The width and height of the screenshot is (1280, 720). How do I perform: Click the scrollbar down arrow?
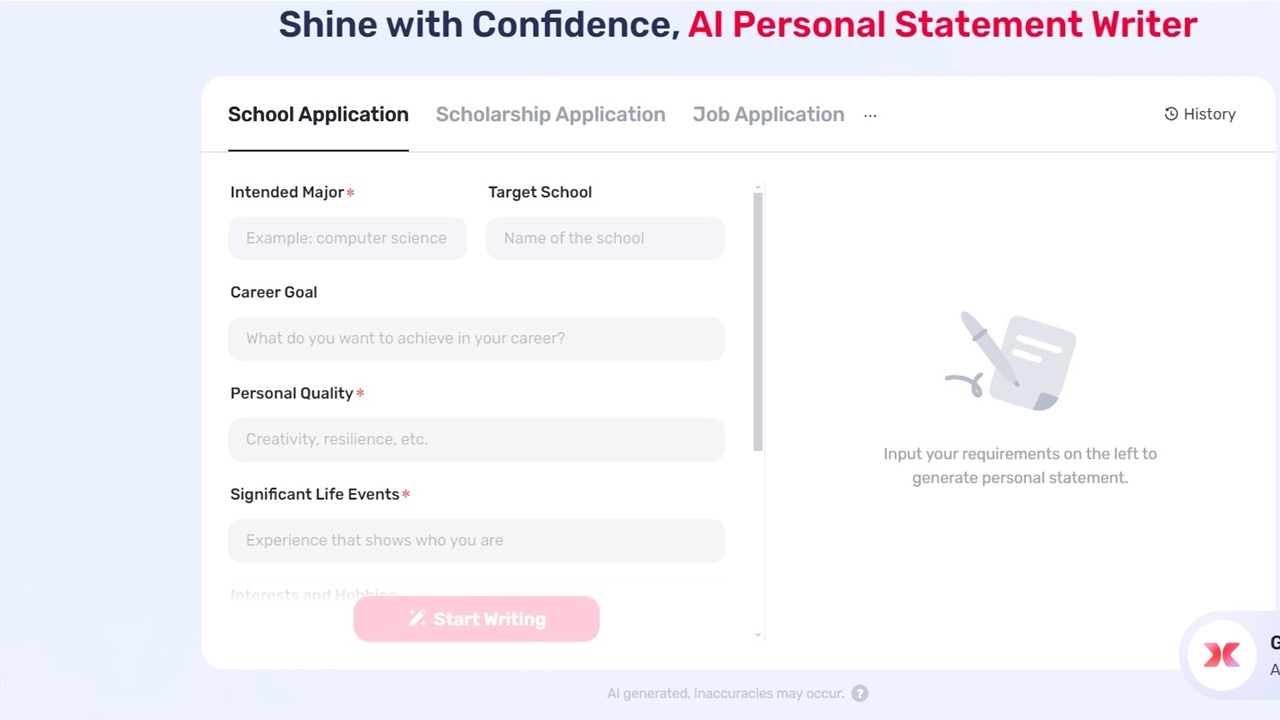[758, 634]
